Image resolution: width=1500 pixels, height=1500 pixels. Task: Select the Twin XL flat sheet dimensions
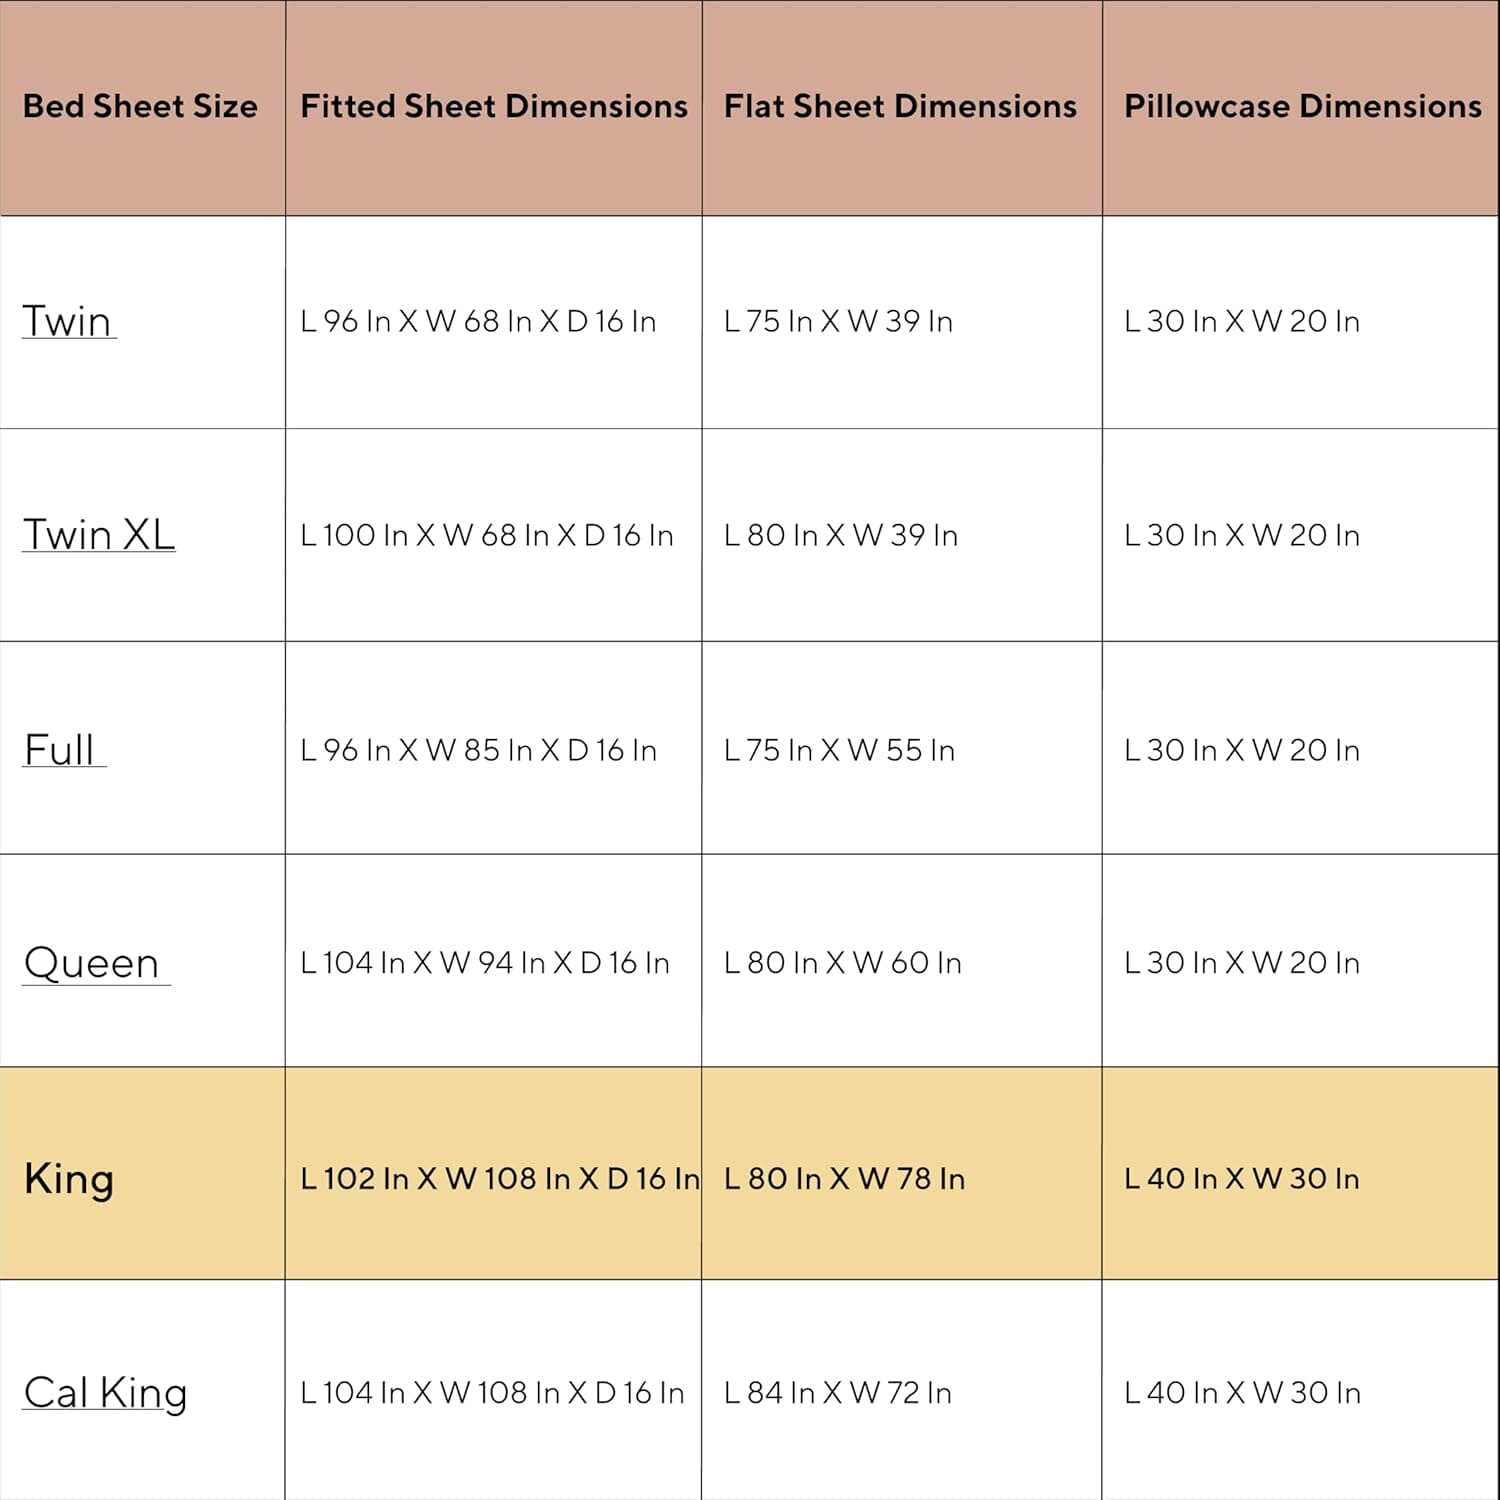pos(840,535)
